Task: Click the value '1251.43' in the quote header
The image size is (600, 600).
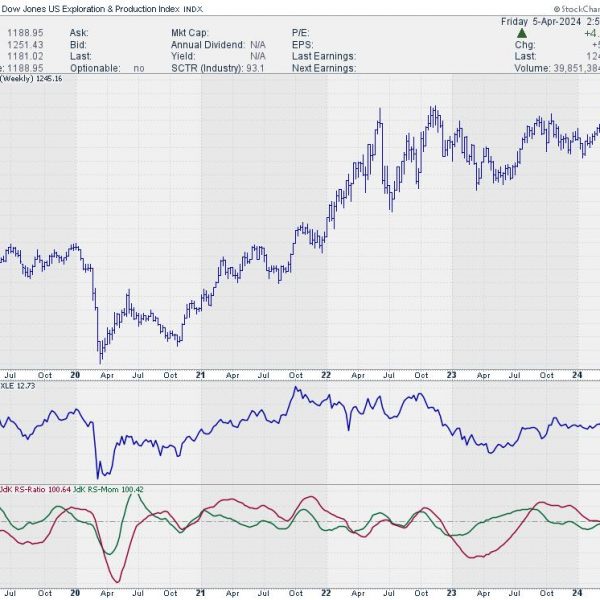Action: (x=25, y=45)
